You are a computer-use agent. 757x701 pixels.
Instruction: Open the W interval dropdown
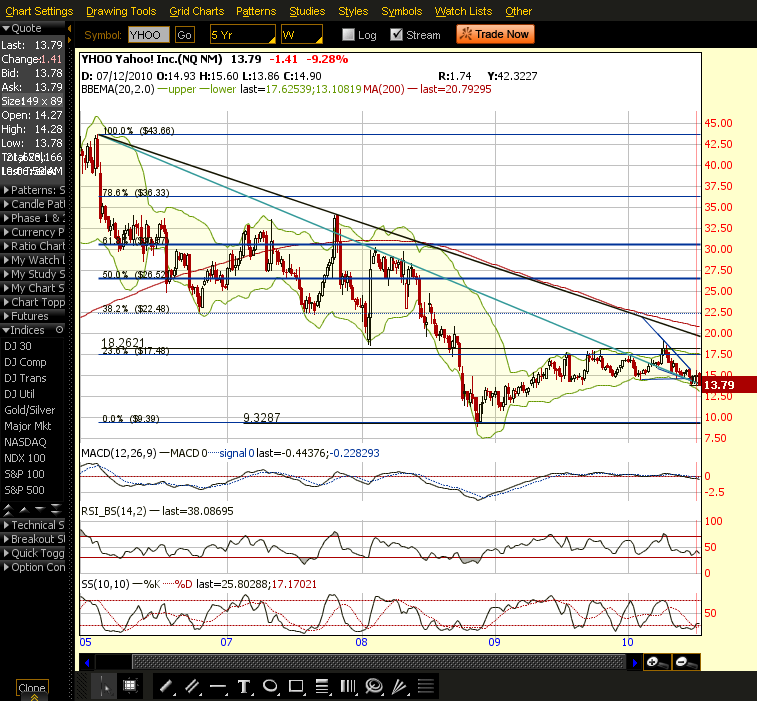[x=302, y=35]
